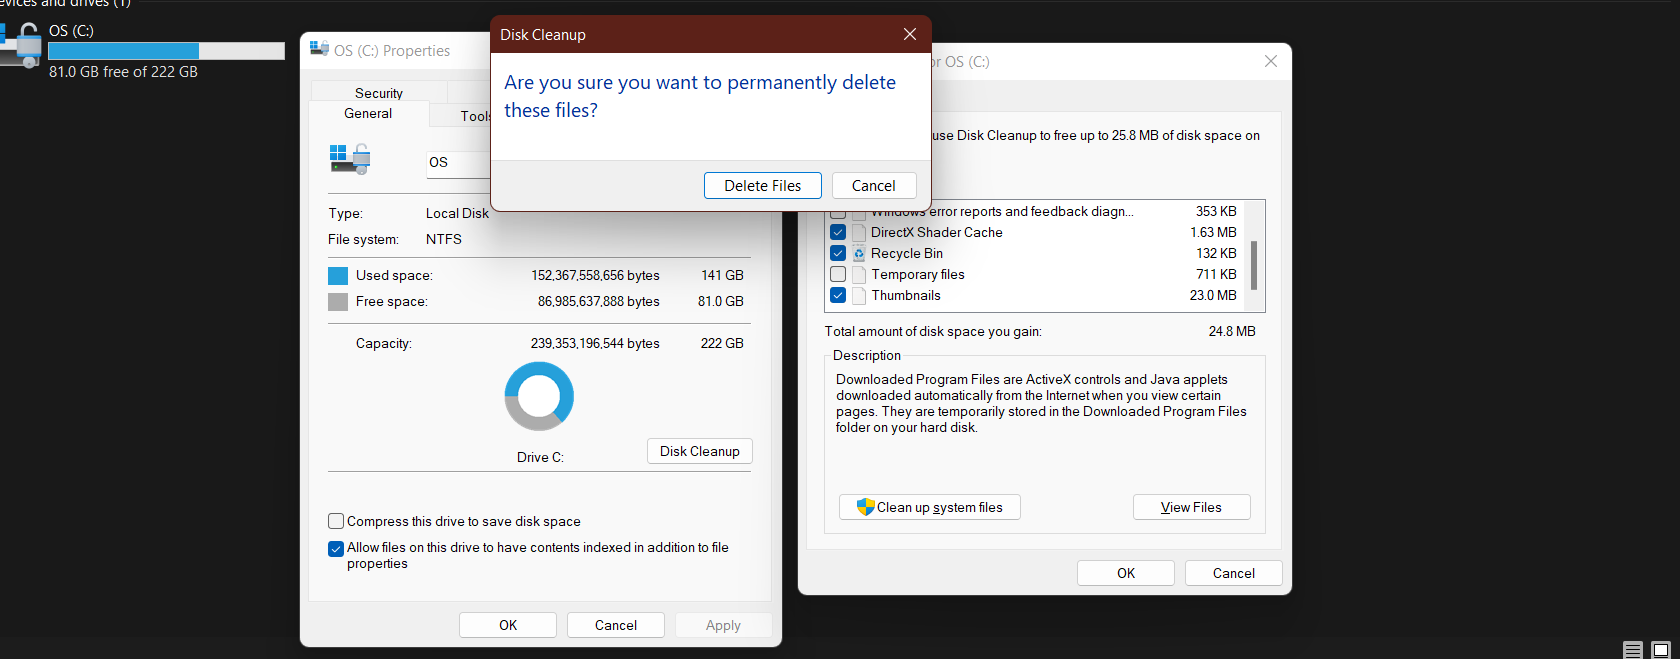
Task: Disable Allow files on this drive to be indexed
Action: pos(336,548)
